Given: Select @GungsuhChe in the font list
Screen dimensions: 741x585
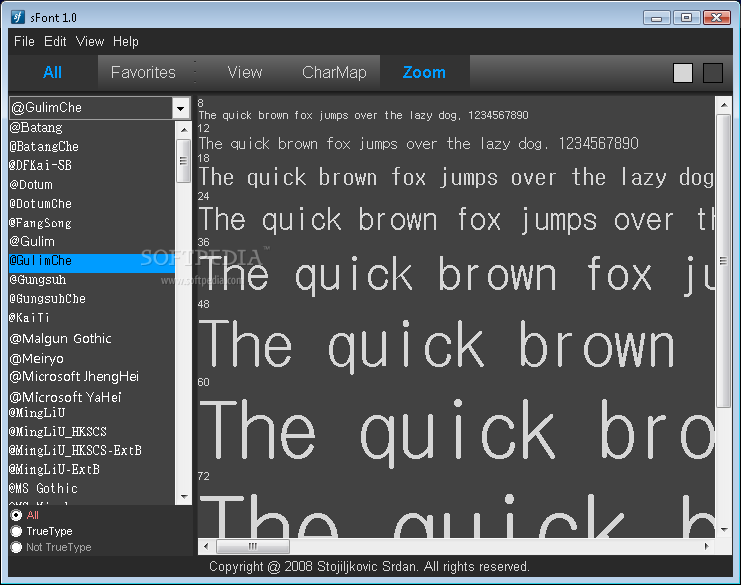Looking at the screenshot, I should (92, 299).
